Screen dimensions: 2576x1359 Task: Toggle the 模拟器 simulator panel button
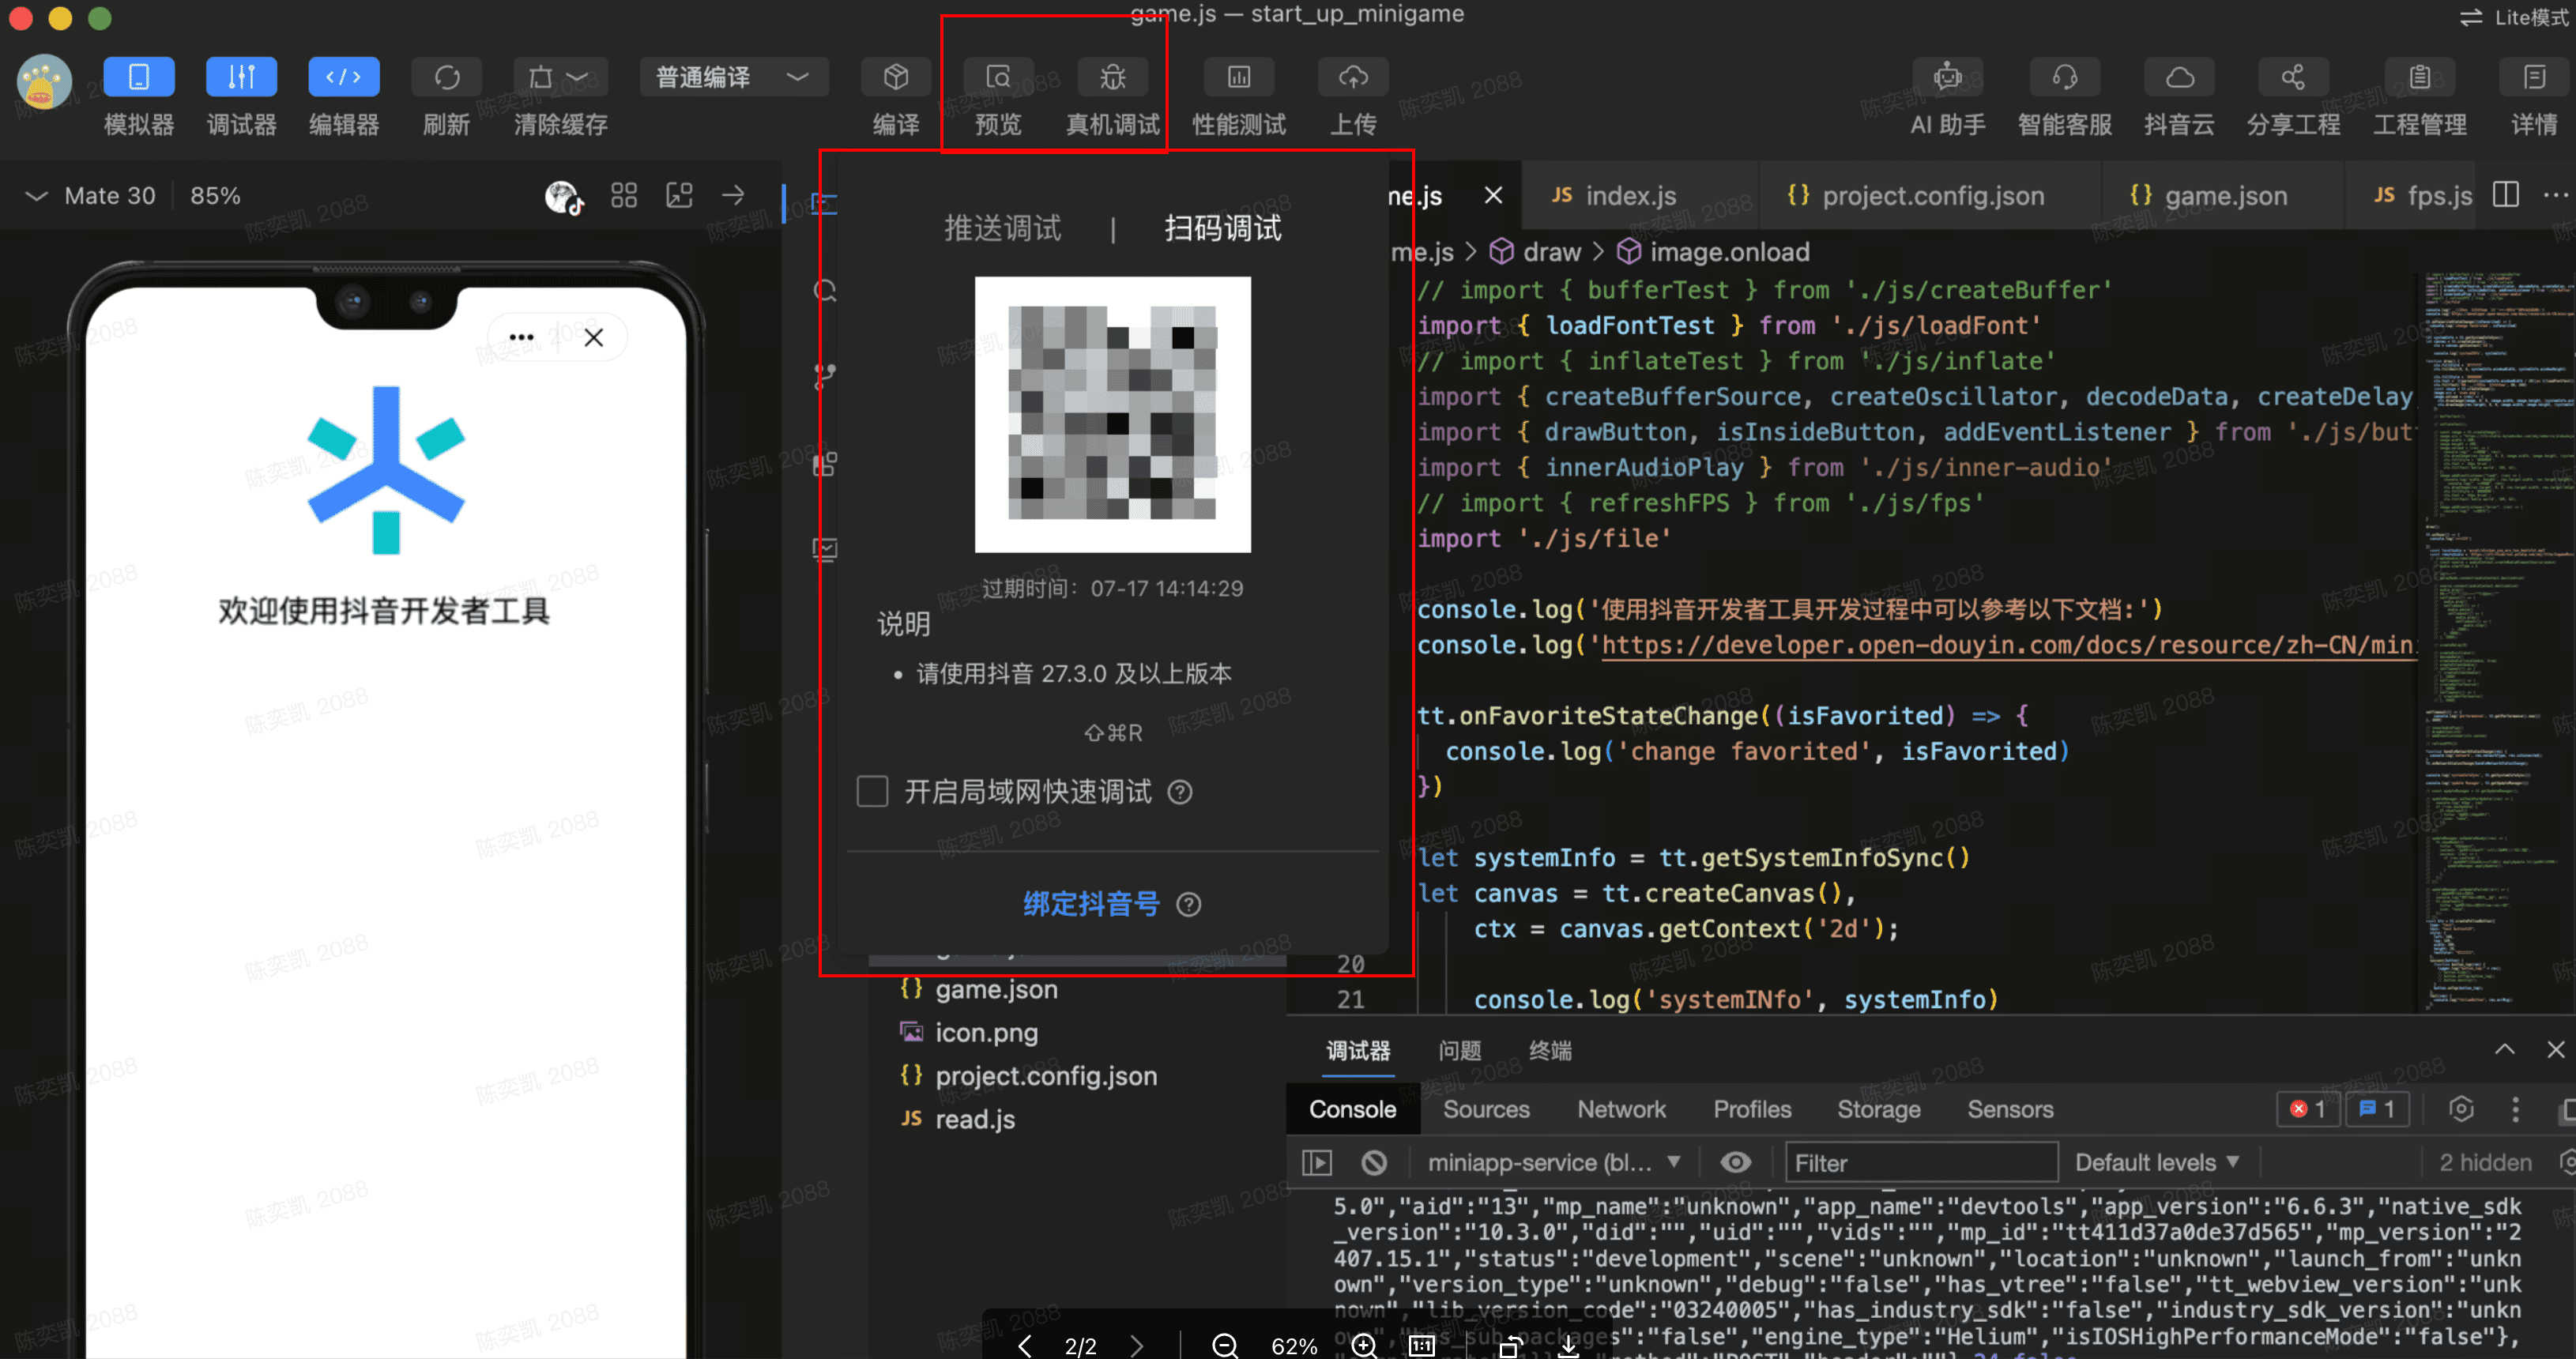[138, 78]
